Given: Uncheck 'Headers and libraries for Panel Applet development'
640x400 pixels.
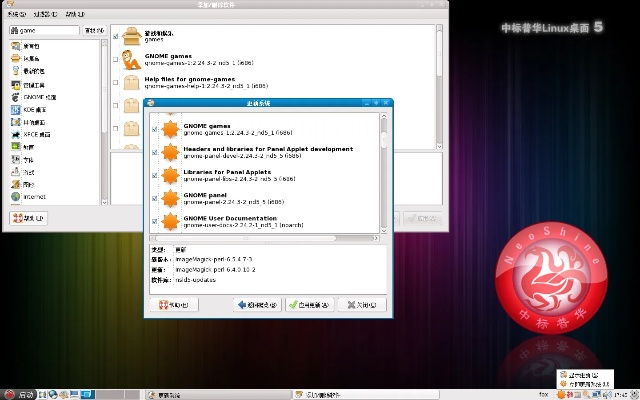Looking at the screenshot, I should (154, 153).
